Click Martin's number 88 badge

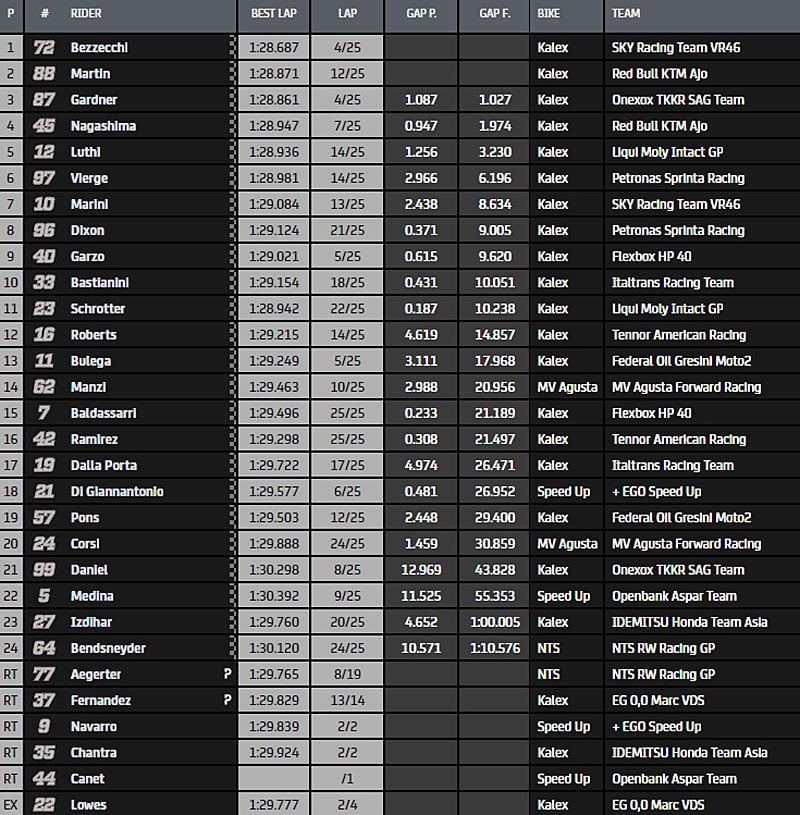(x=44, y=74)
